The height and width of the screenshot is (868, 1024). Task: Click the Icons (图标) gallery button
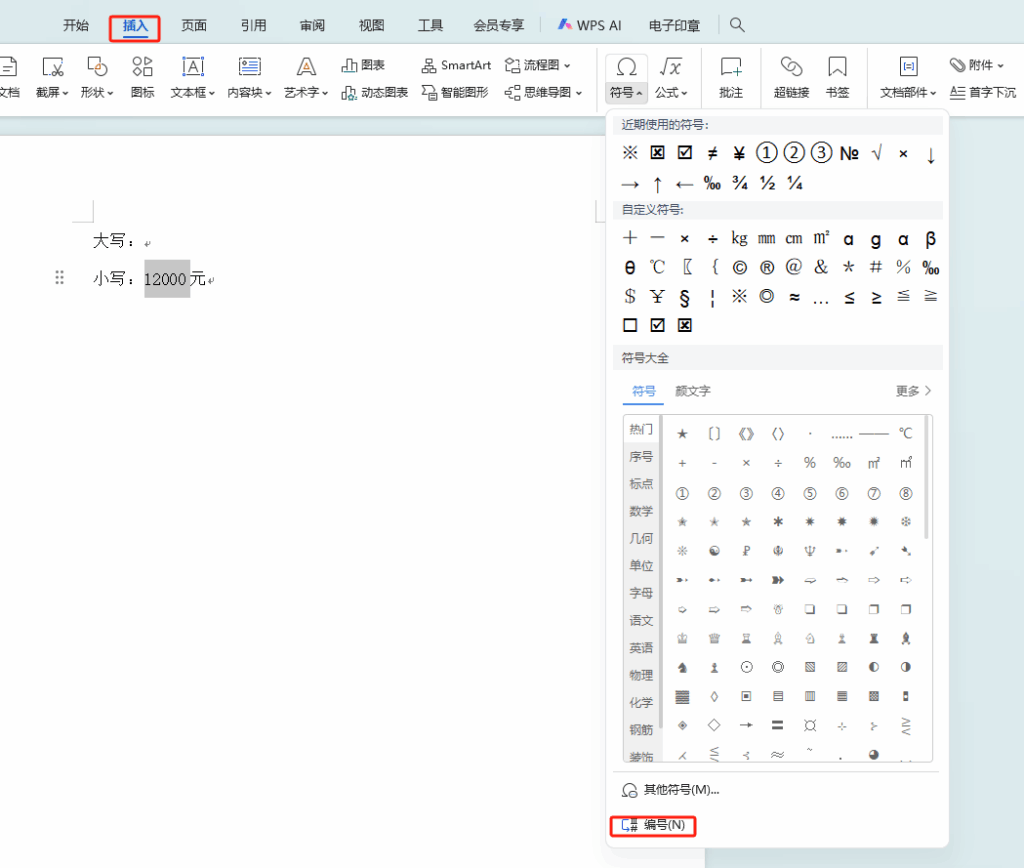142,77
